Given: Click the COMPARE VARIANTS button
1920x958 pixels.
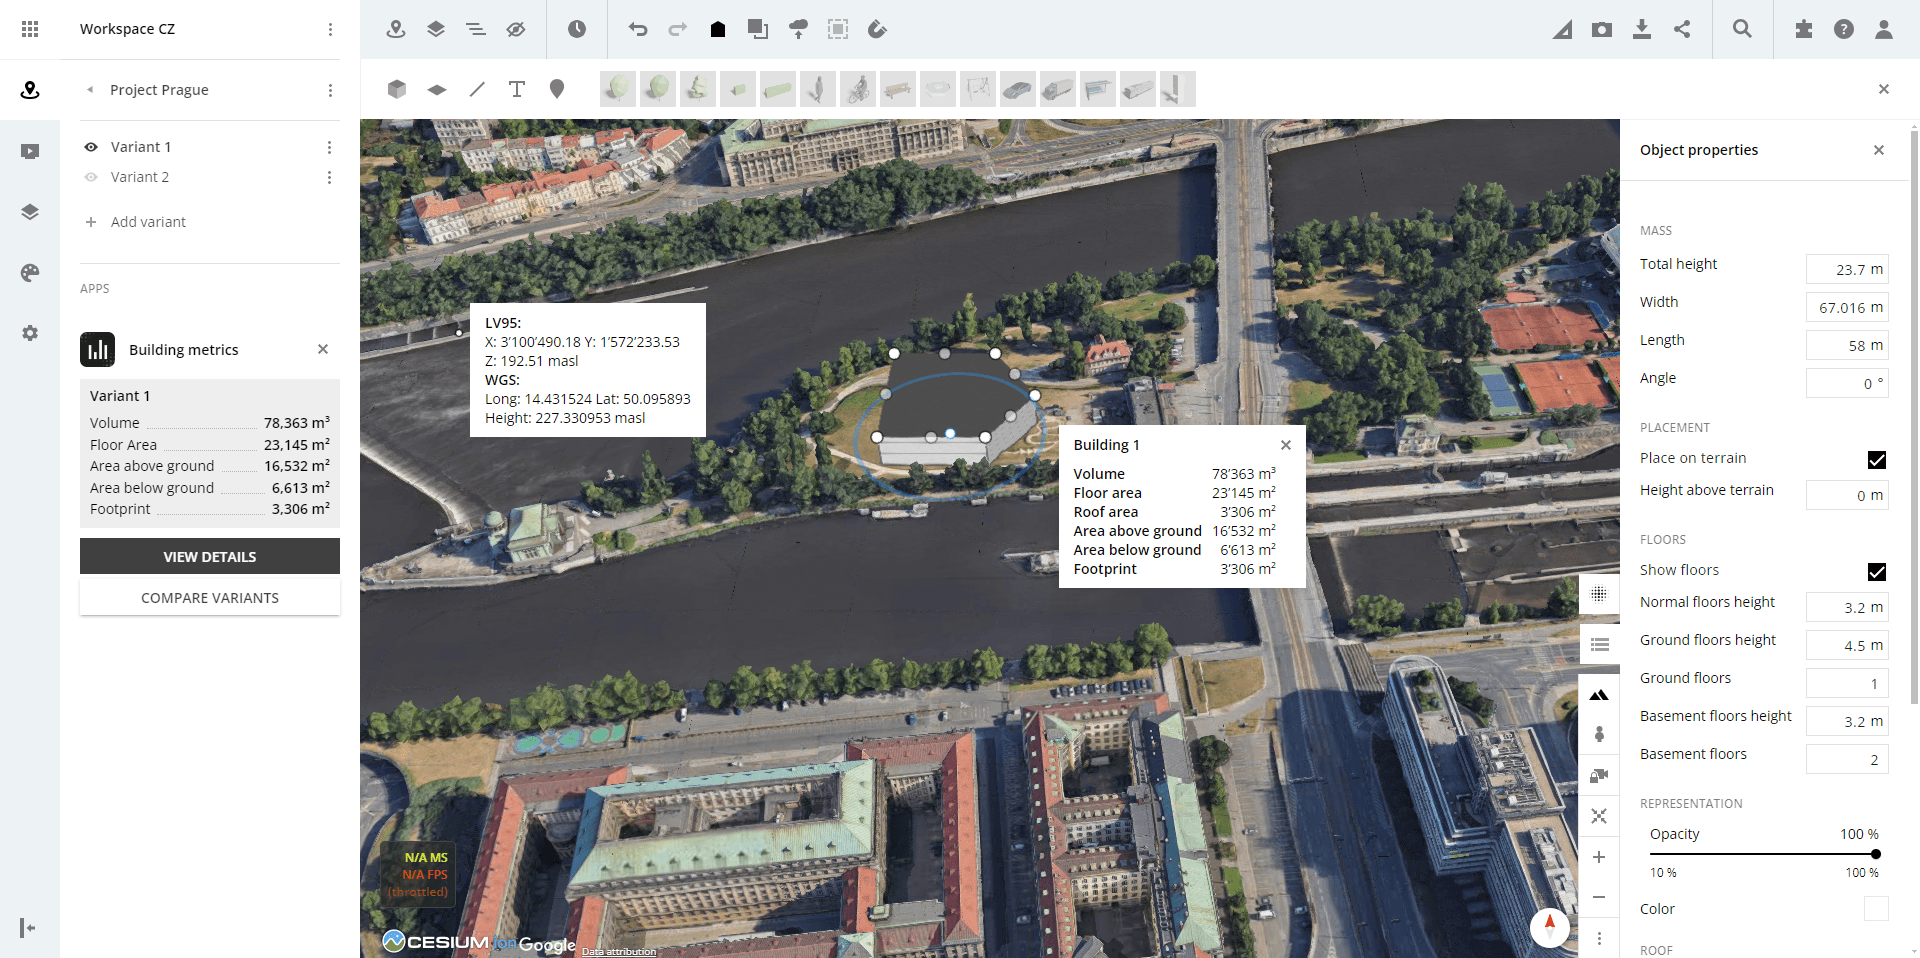Looking at the screenshot, I should 210,598.
